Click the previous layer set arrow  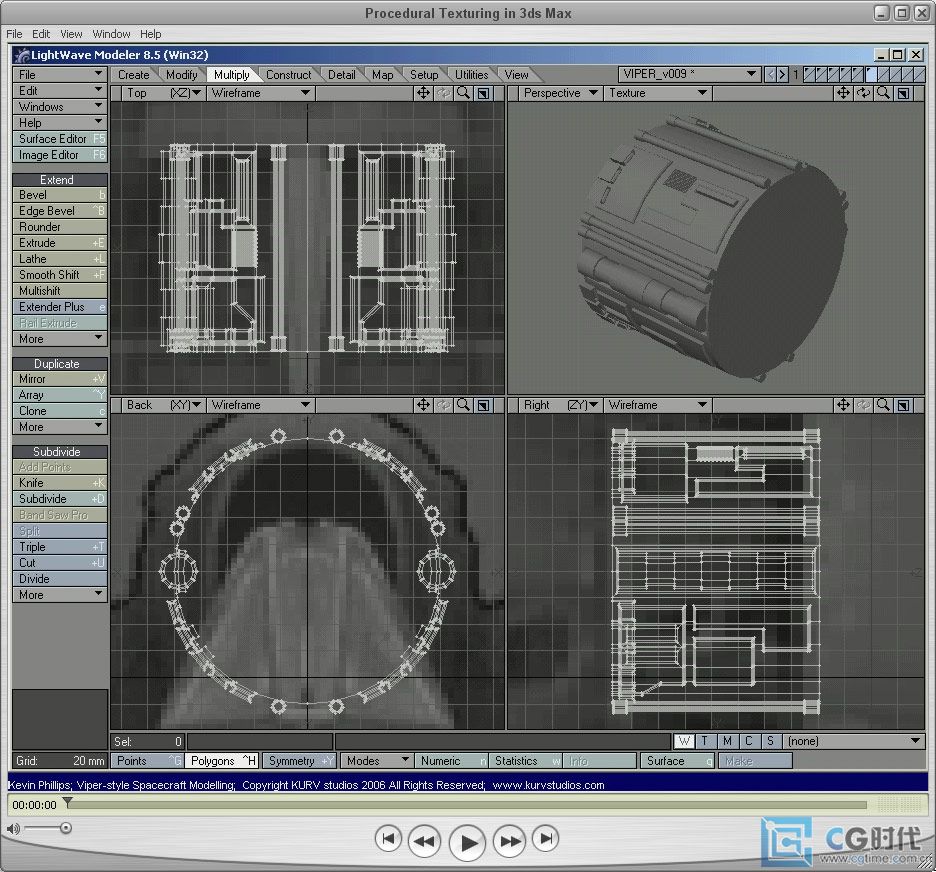771,75
